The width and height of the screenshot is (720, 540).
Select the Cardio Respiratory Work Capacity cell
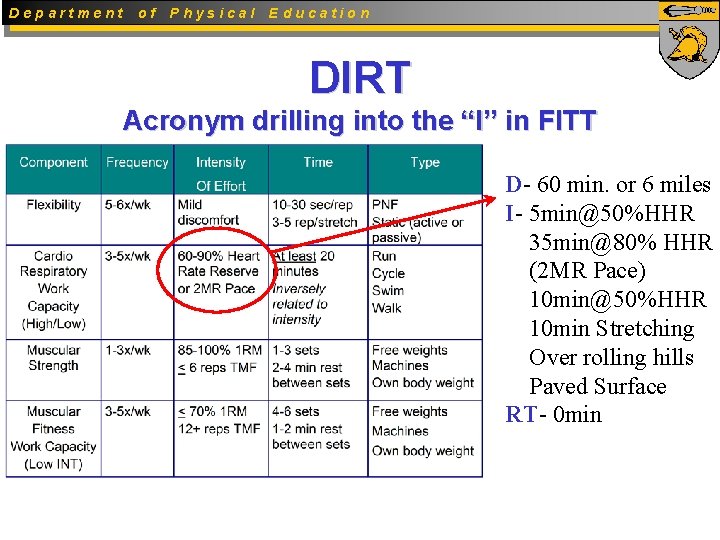click(53, 290)
